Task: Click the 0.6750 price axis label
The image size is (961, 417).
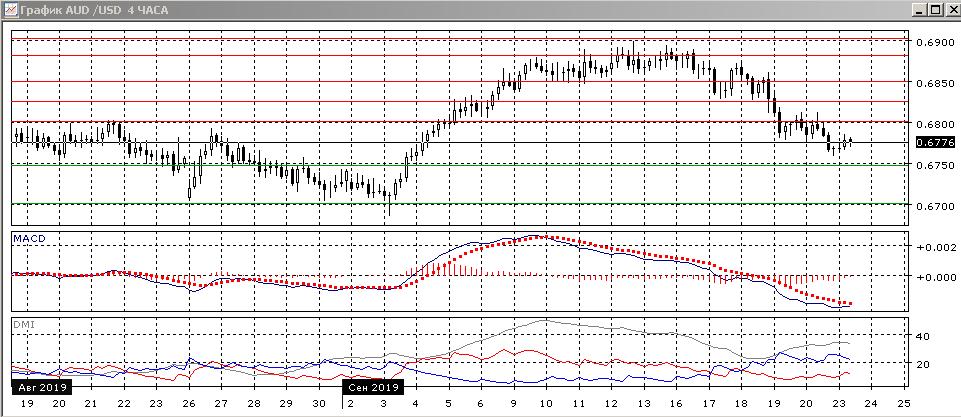Action: pyautogui.click(x=935, y=166)
